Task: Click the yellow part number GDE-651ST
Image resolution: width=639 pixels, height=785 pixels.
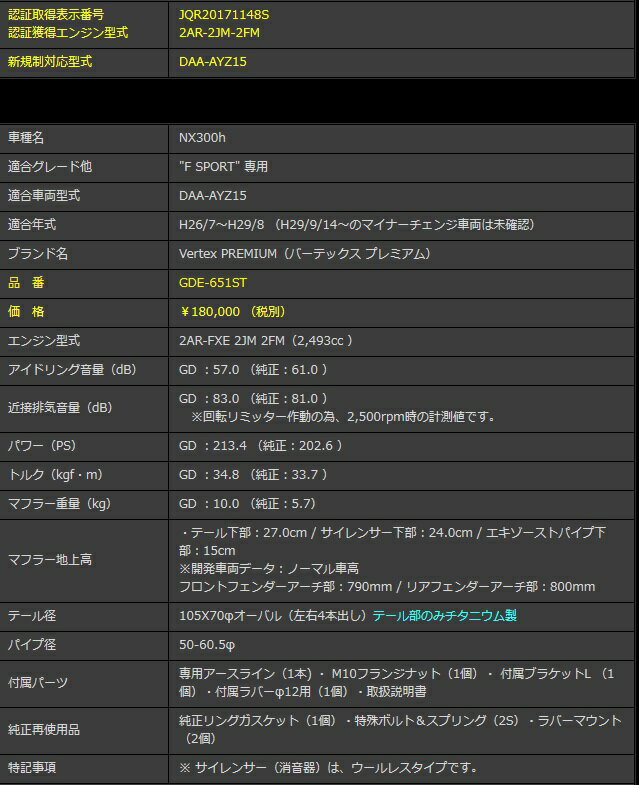Action: pos(212,283)
